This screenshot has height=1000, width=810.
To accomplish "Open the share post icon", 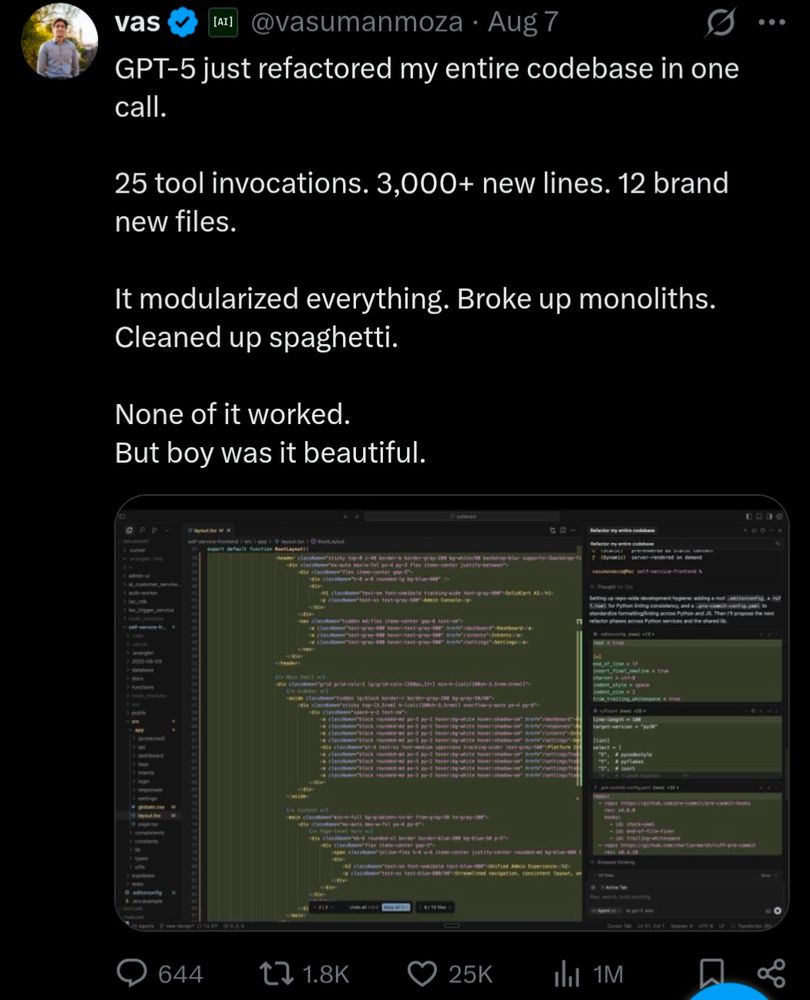I will pyautogui.click(x=771, y=973).
